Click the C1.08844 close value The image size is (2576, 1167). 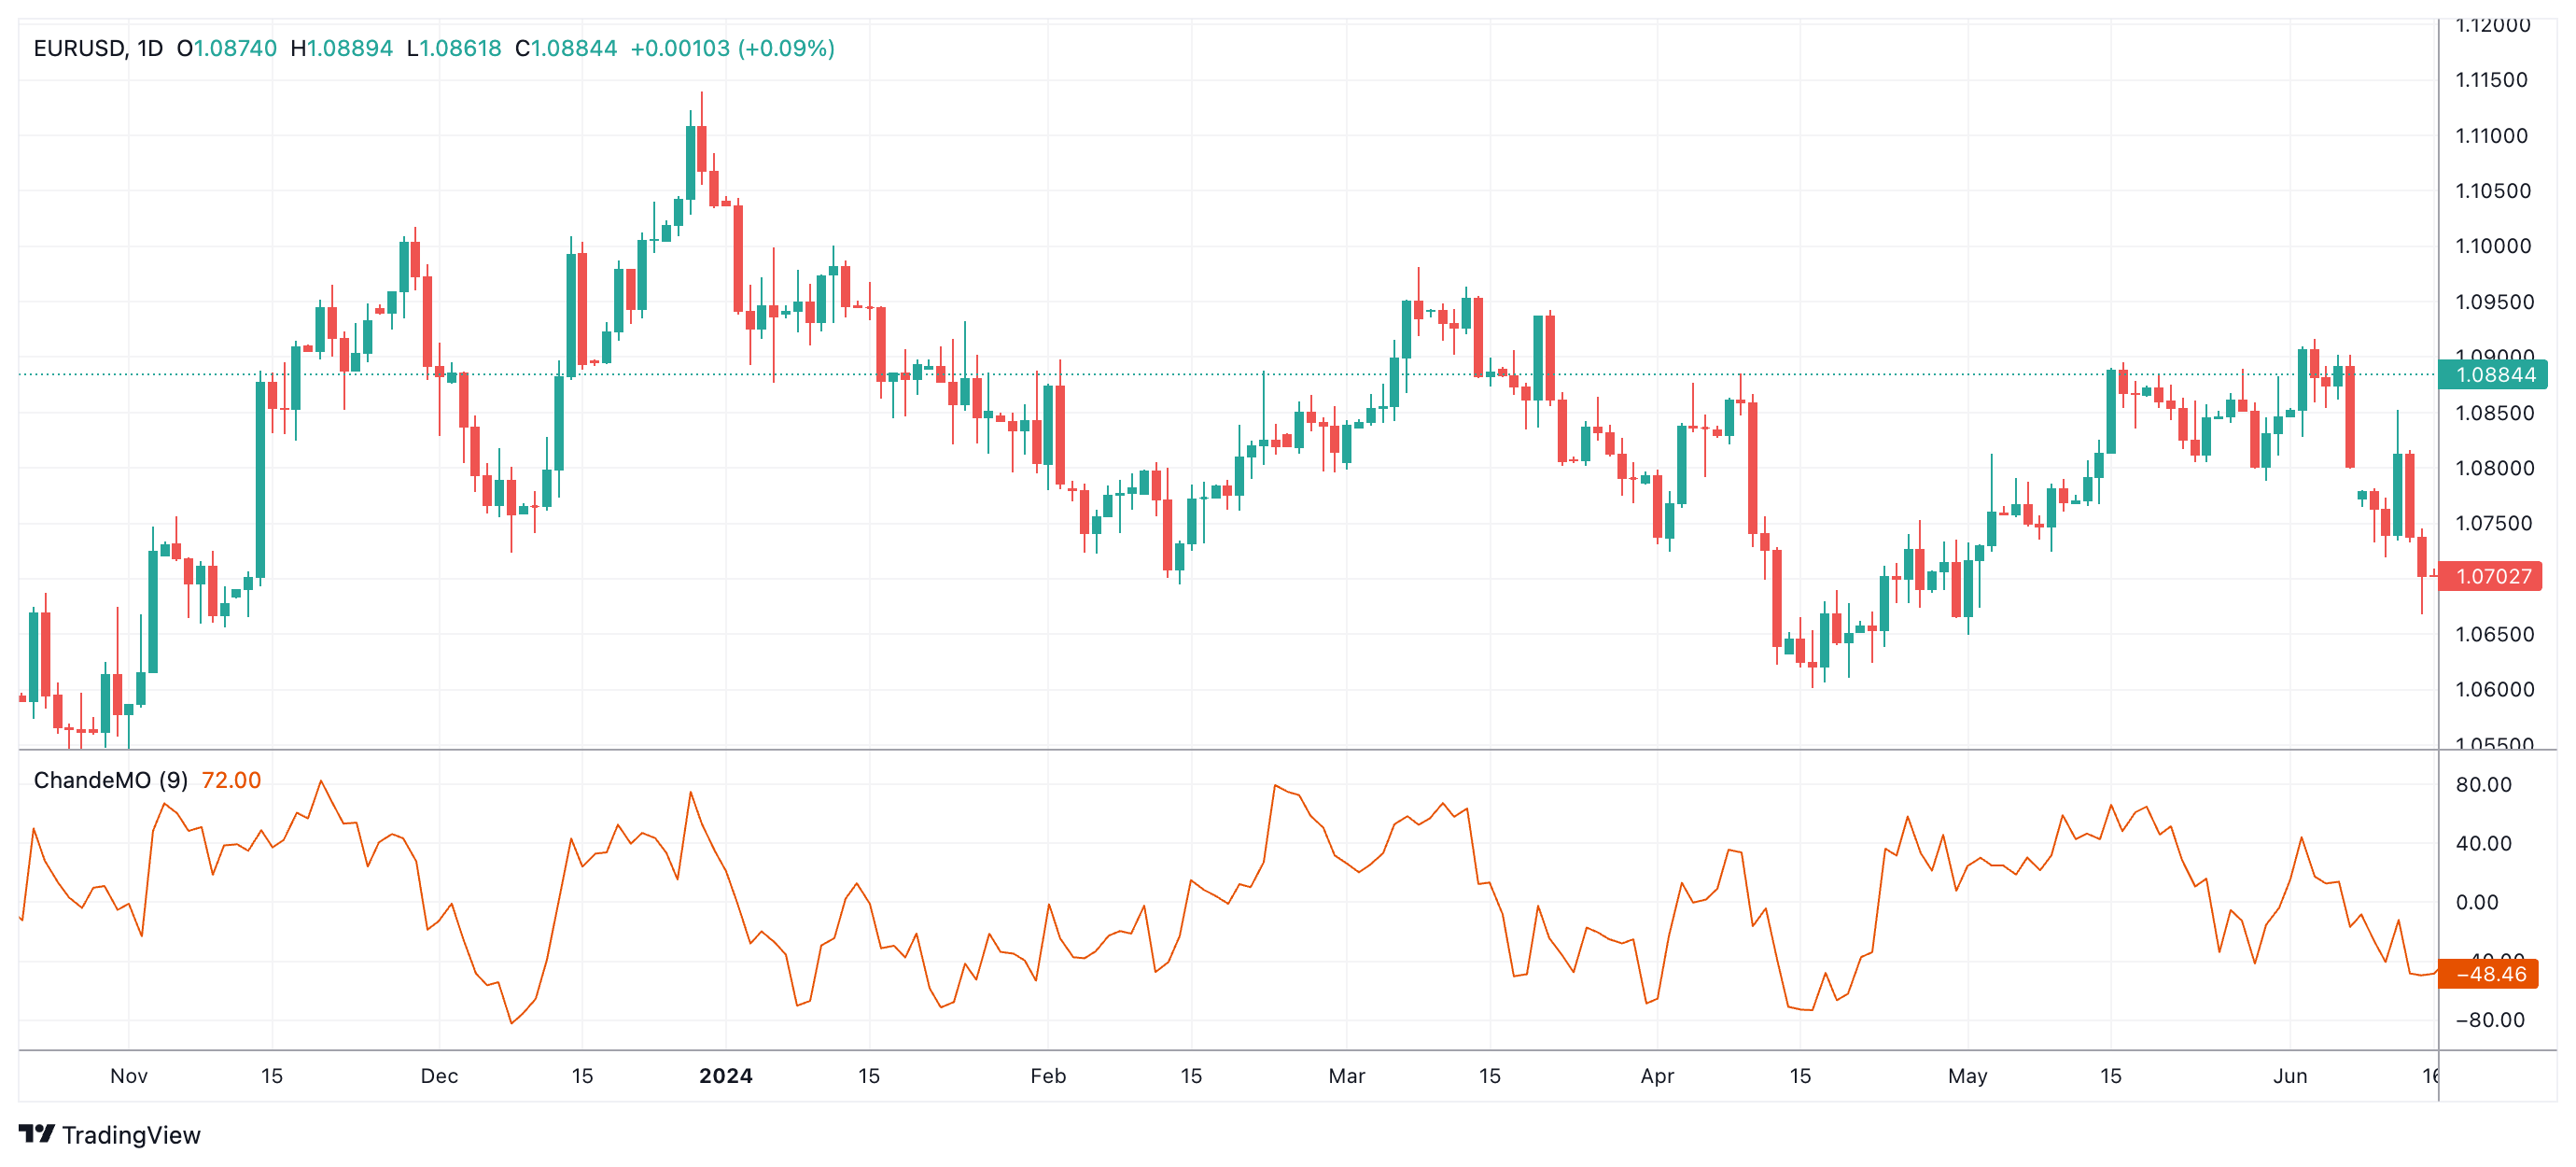(x=563, y=46)
